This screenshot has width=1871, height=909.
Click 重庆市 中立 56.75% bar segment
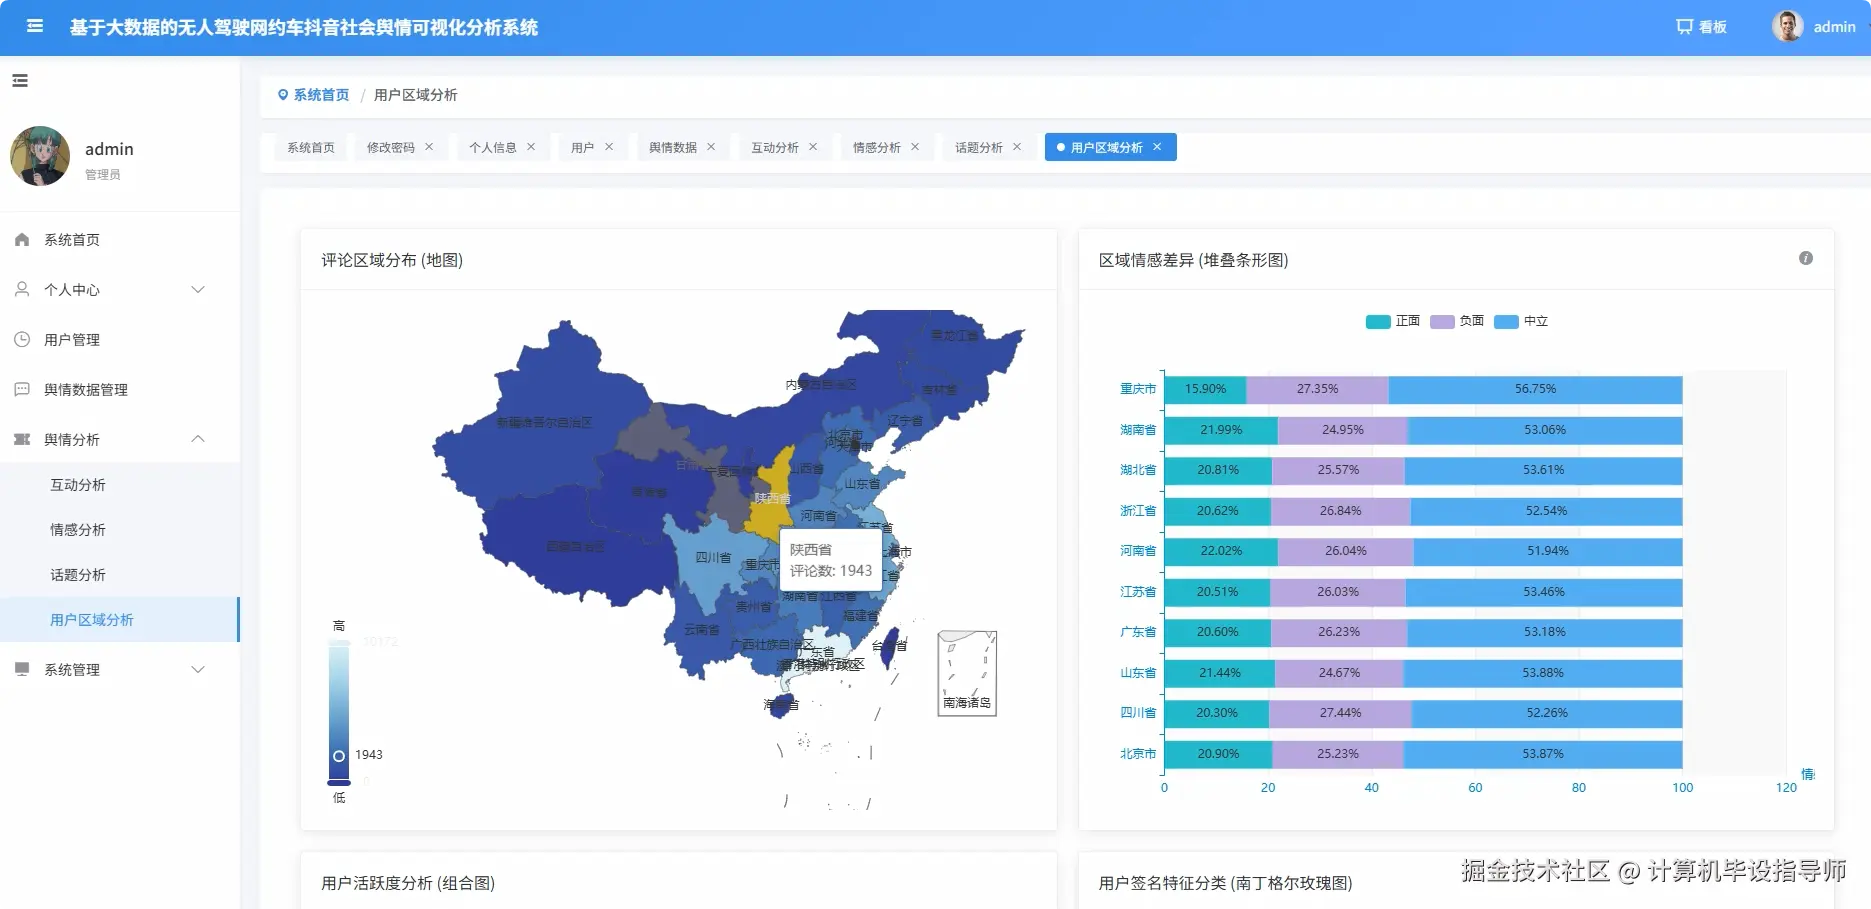coord(1535,389)
